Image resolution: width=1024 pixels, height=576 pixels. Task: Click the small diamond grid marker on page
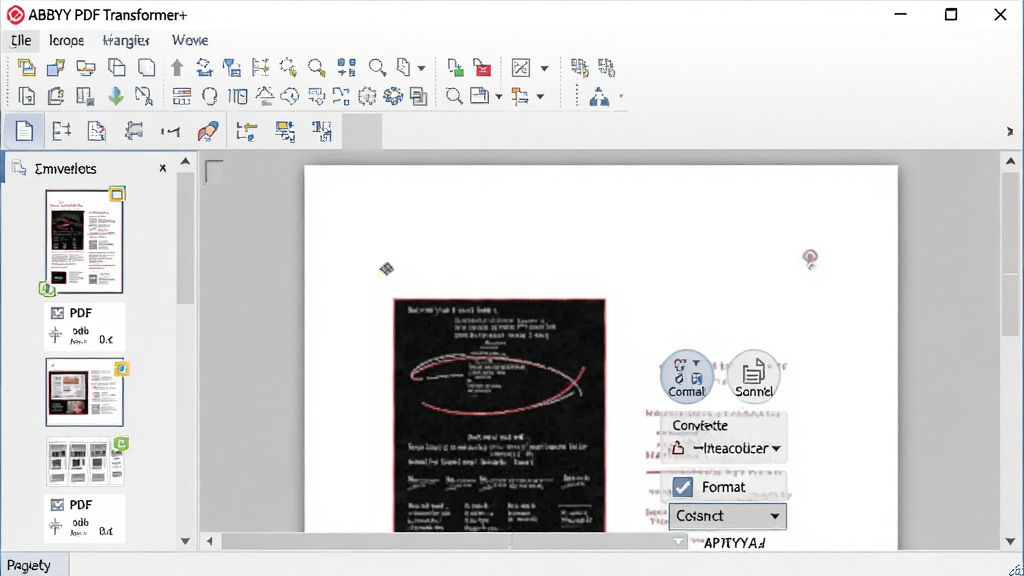[x=387, y=268]
